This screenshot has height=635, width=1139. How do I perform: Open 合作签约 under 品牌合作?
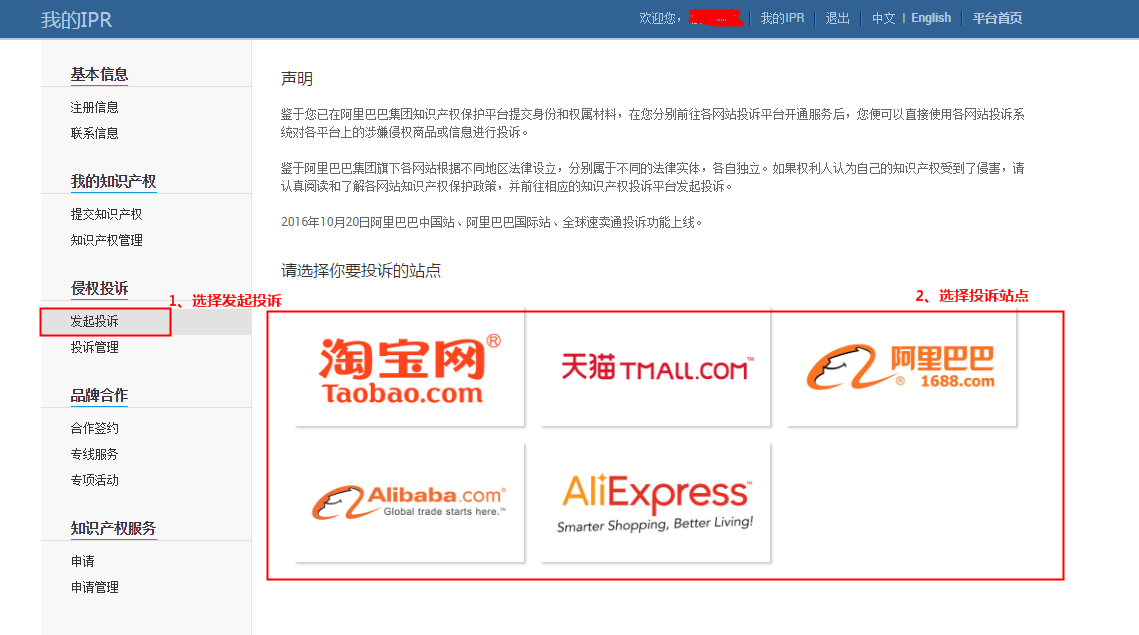point(94,429)
